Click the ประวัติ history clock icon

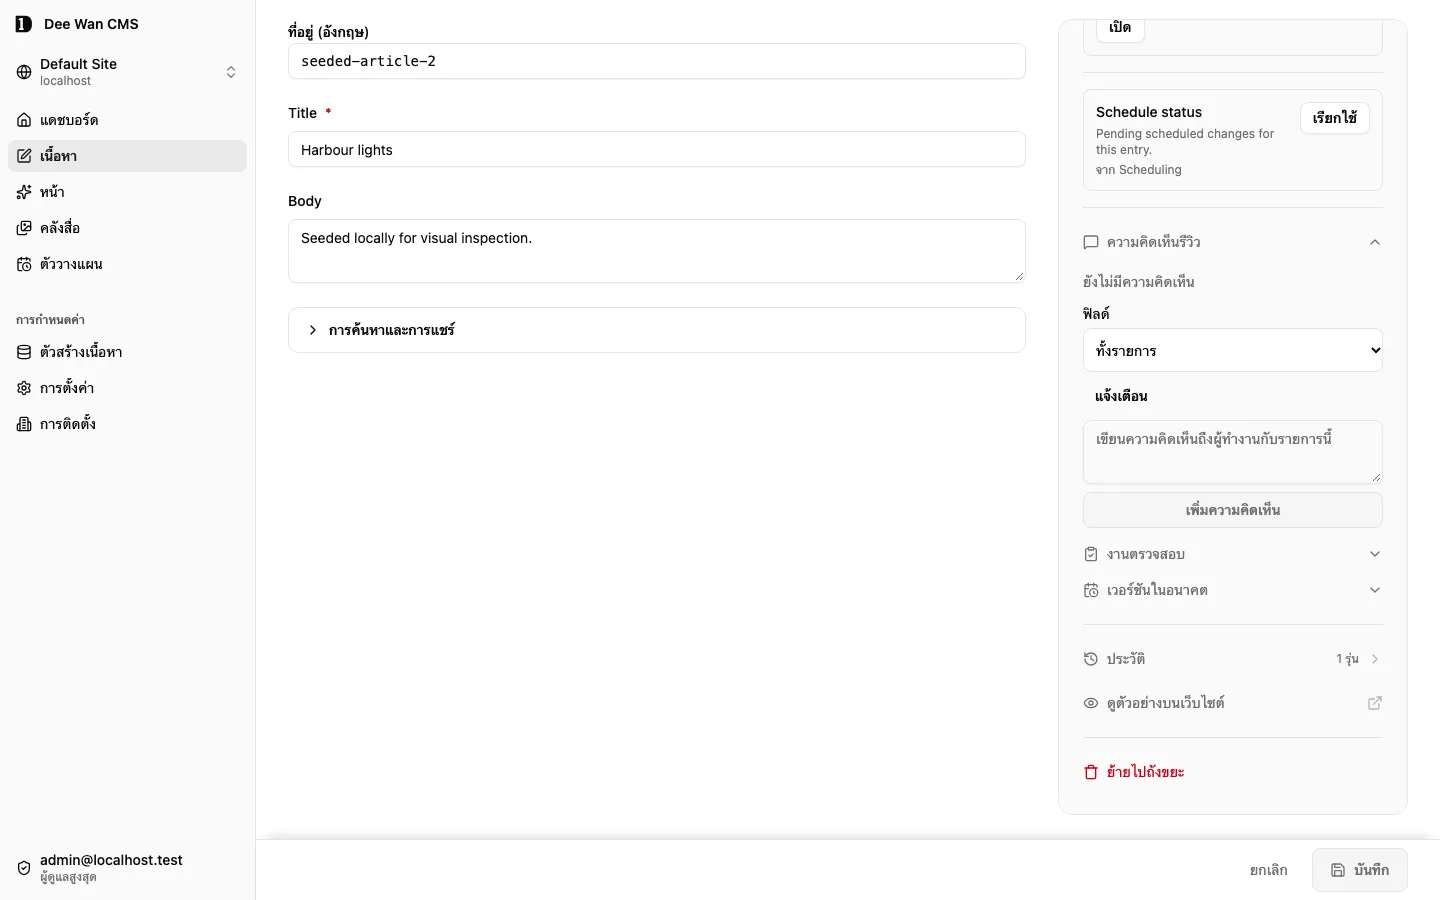click(x=1091, y=659)
